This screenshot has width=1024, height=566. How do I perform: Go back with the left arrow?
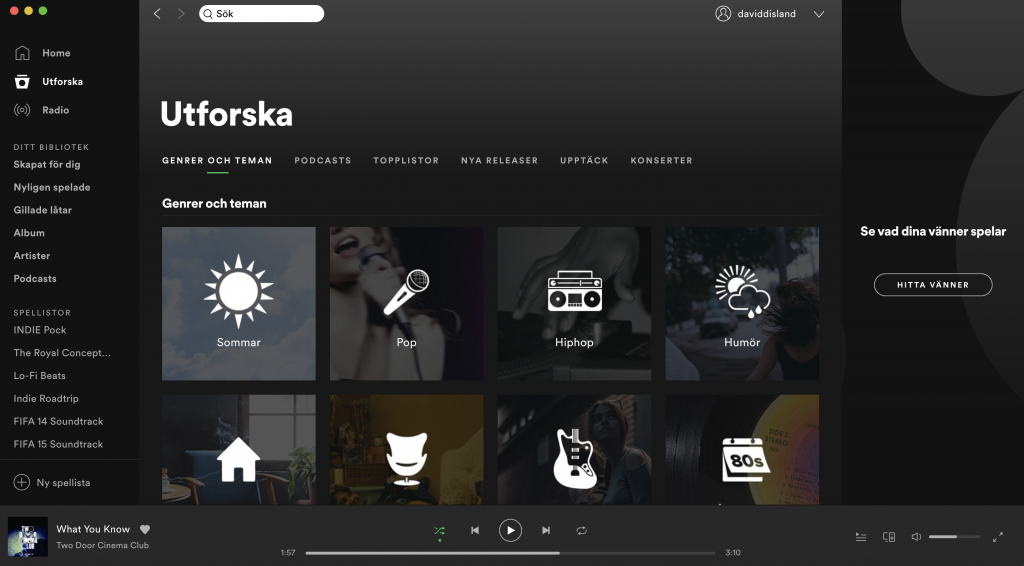[x=157, y=14]
